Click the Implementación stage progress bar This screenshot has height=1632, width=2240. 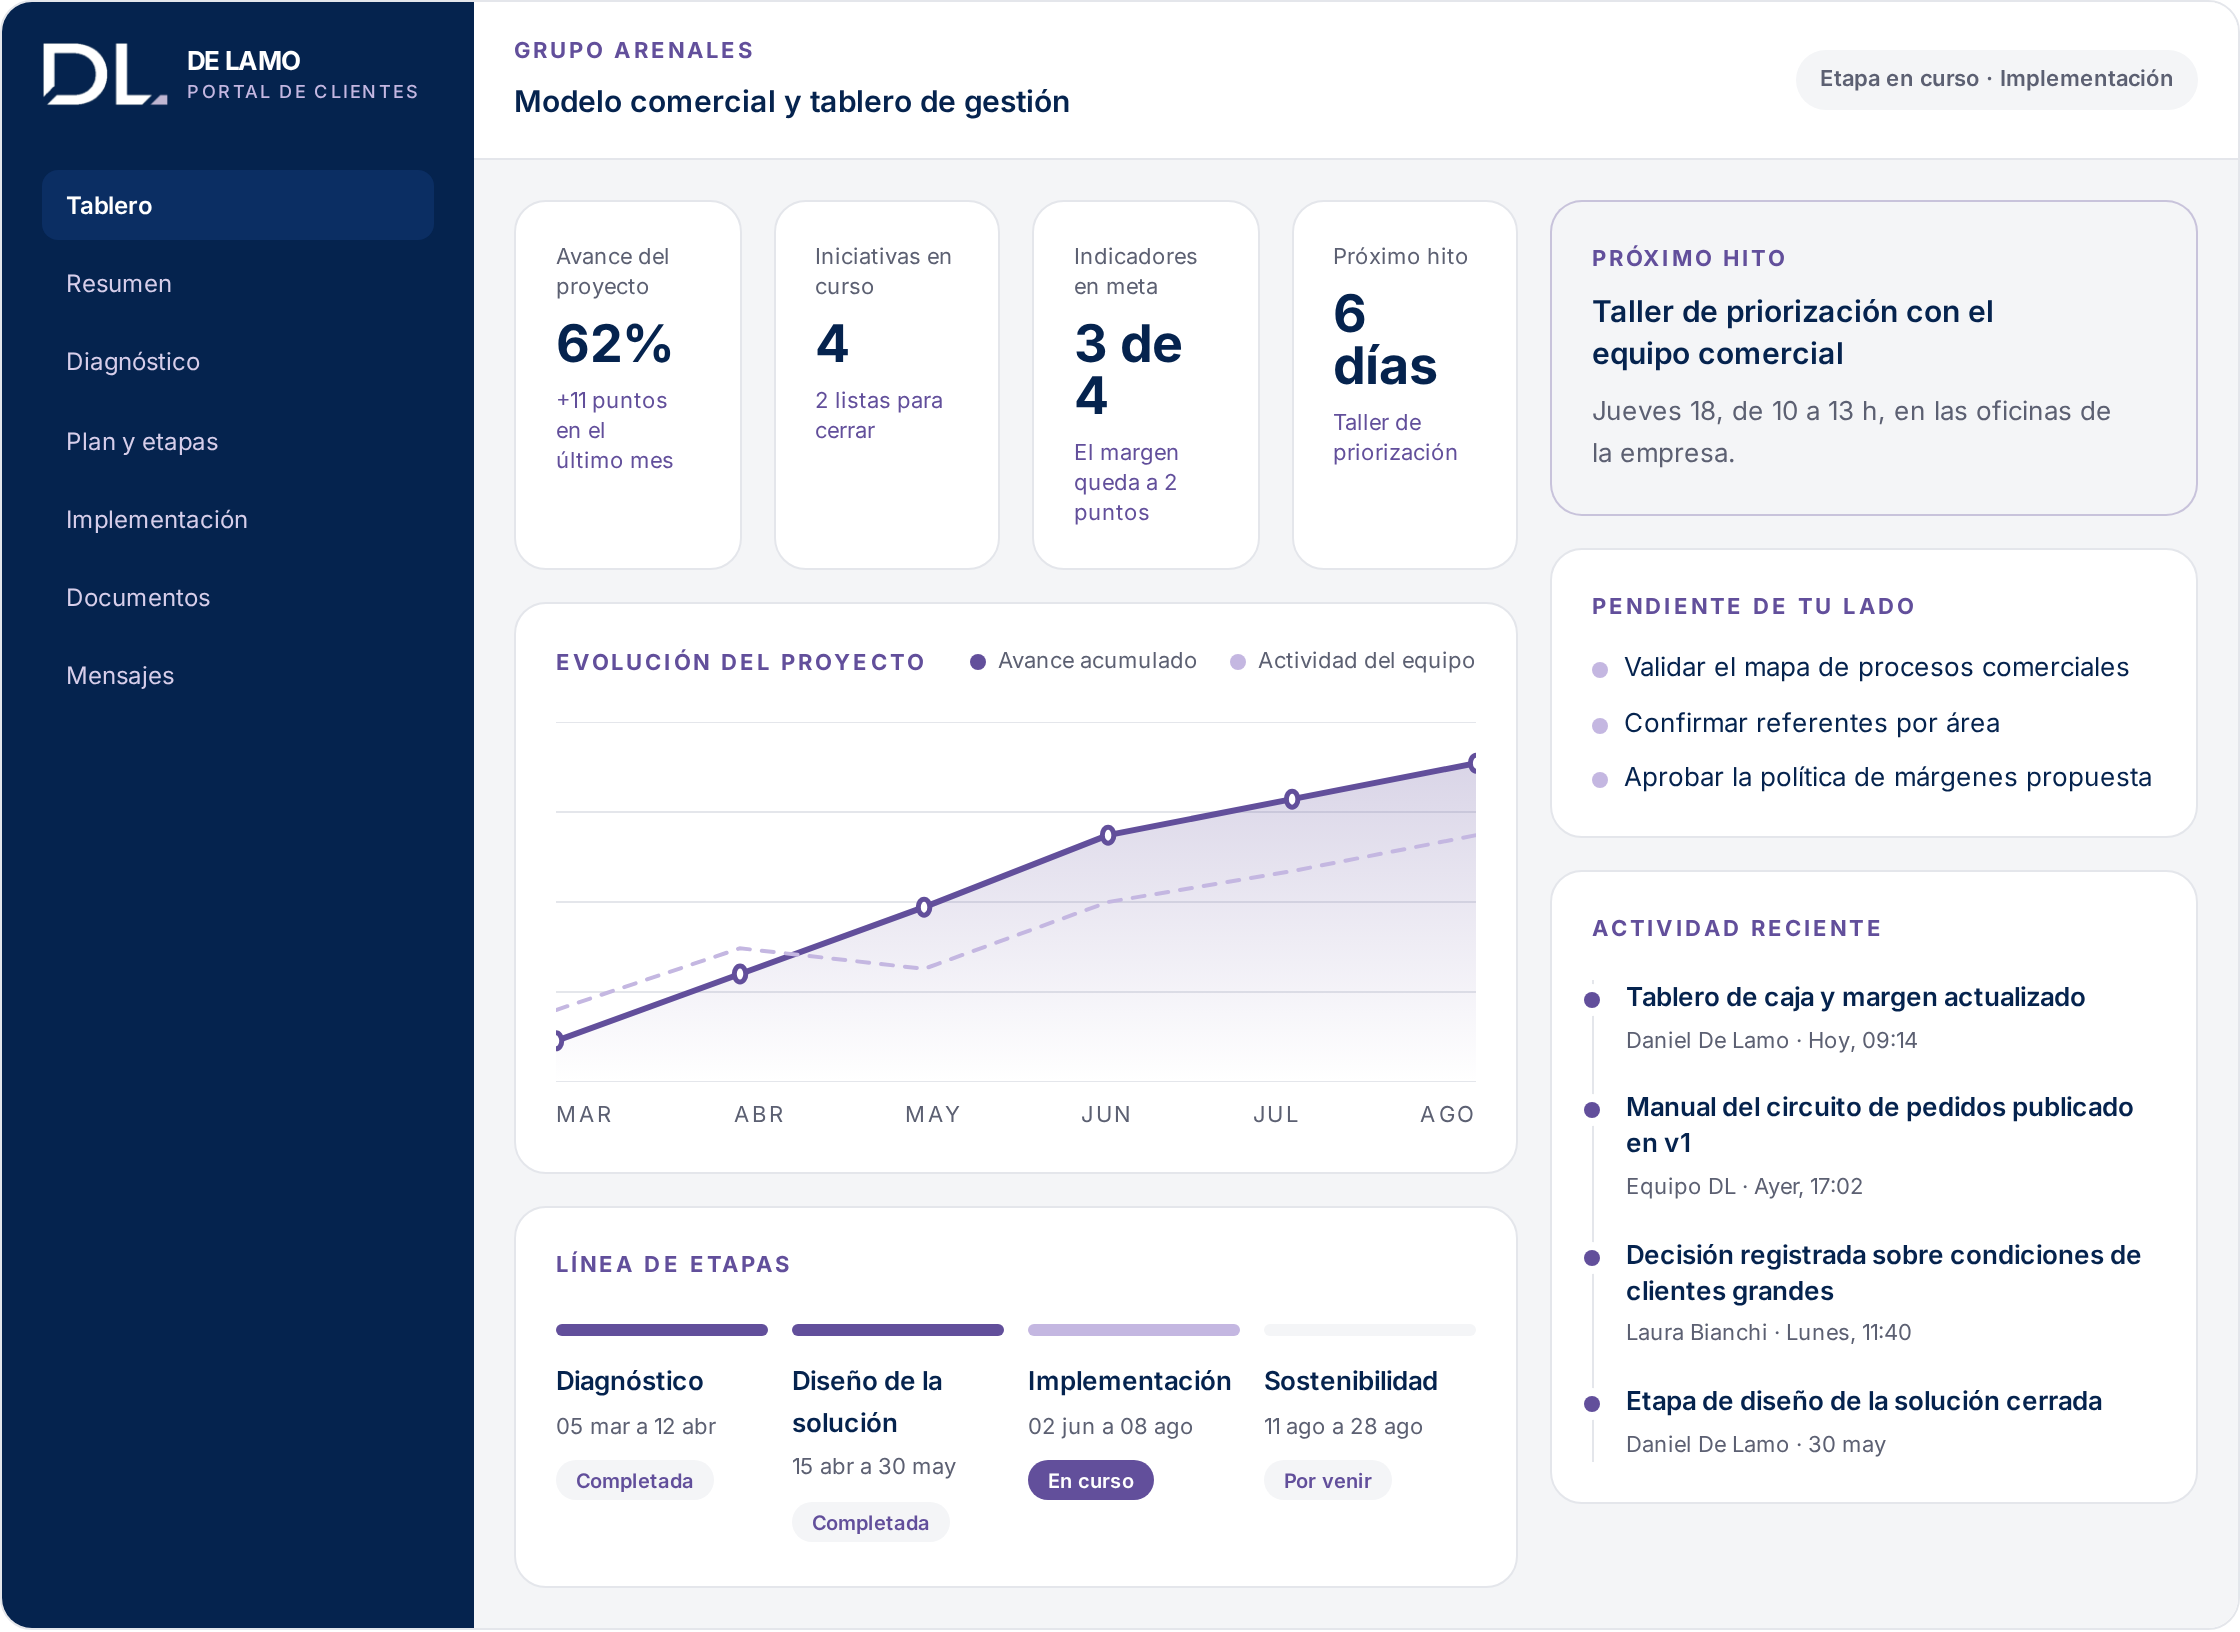click(1134, 1330)
